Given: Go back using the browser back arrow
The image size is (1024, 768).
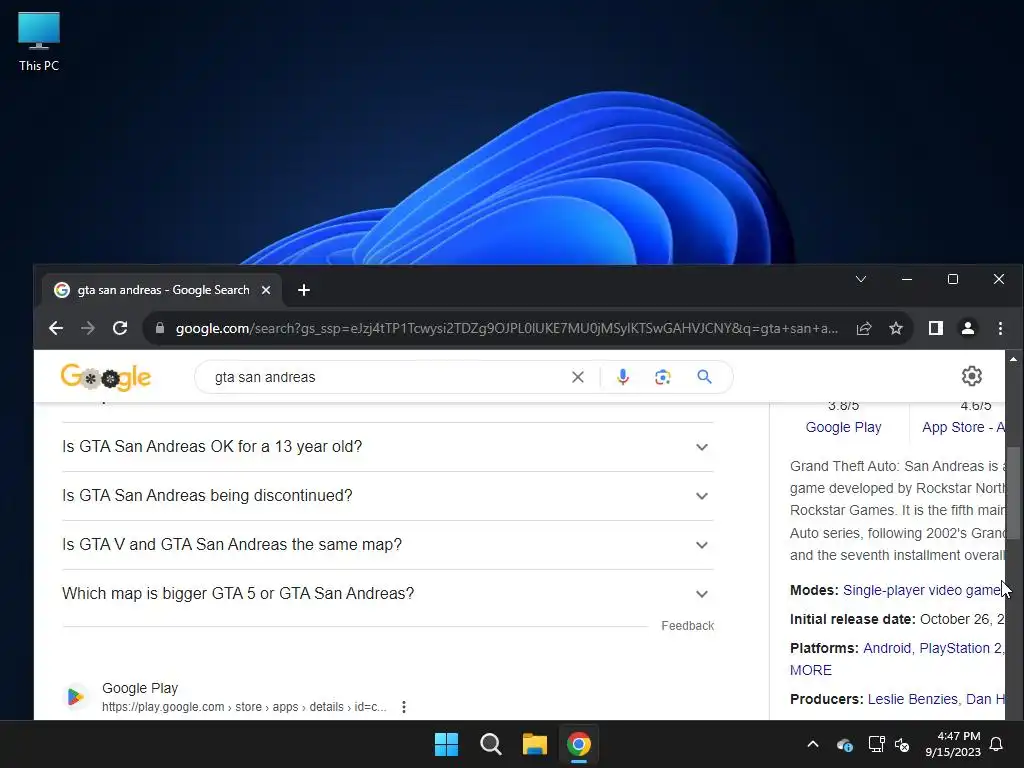Looking at the screenshot, I should [56, 328].
